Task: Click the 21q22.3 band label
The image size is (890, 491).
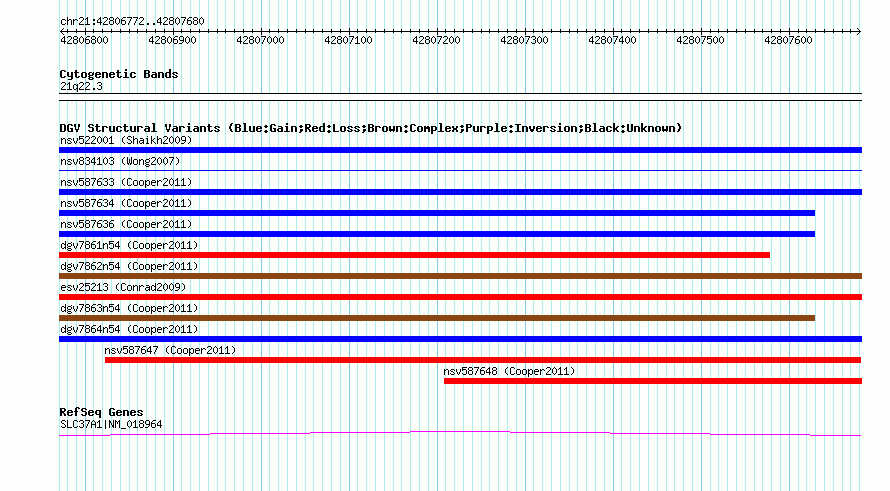Action: pyautogui.click(x=81, y=86)
